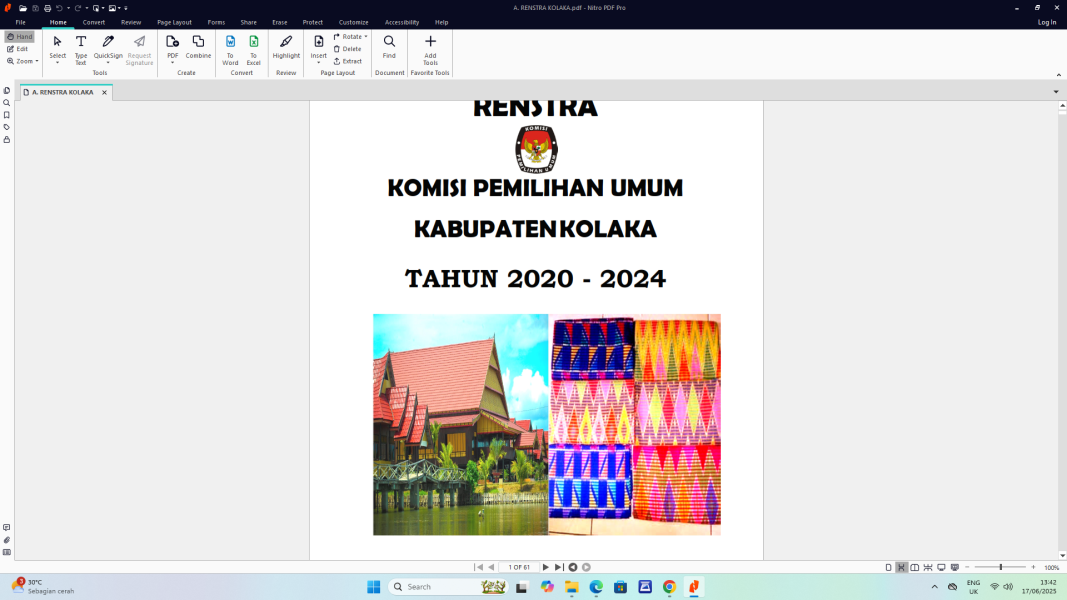This screenshot has height=600, width=1067.
Task: Click the Log In button
Action: pyautogui.click(x=1046, y=22)
